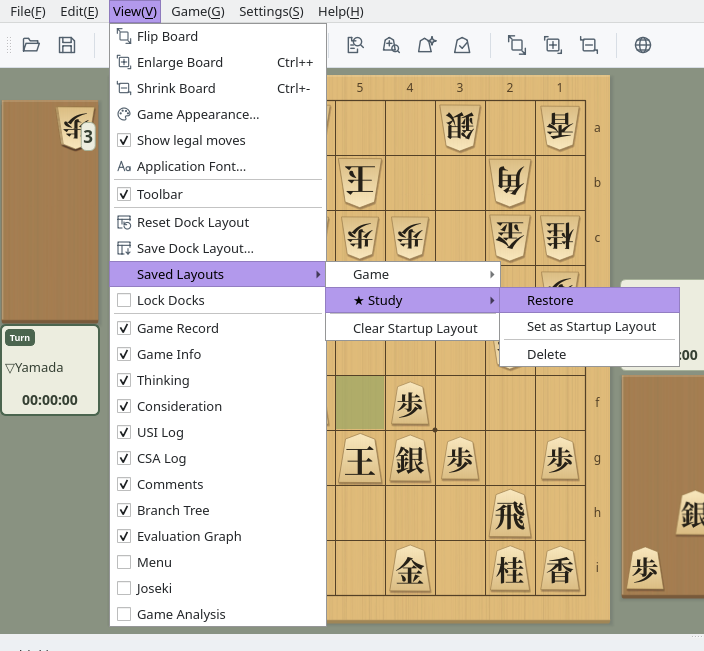This screenshot has width=704, height=651.
Task: Click the search document toolbar icon
Action: (355, 45)
